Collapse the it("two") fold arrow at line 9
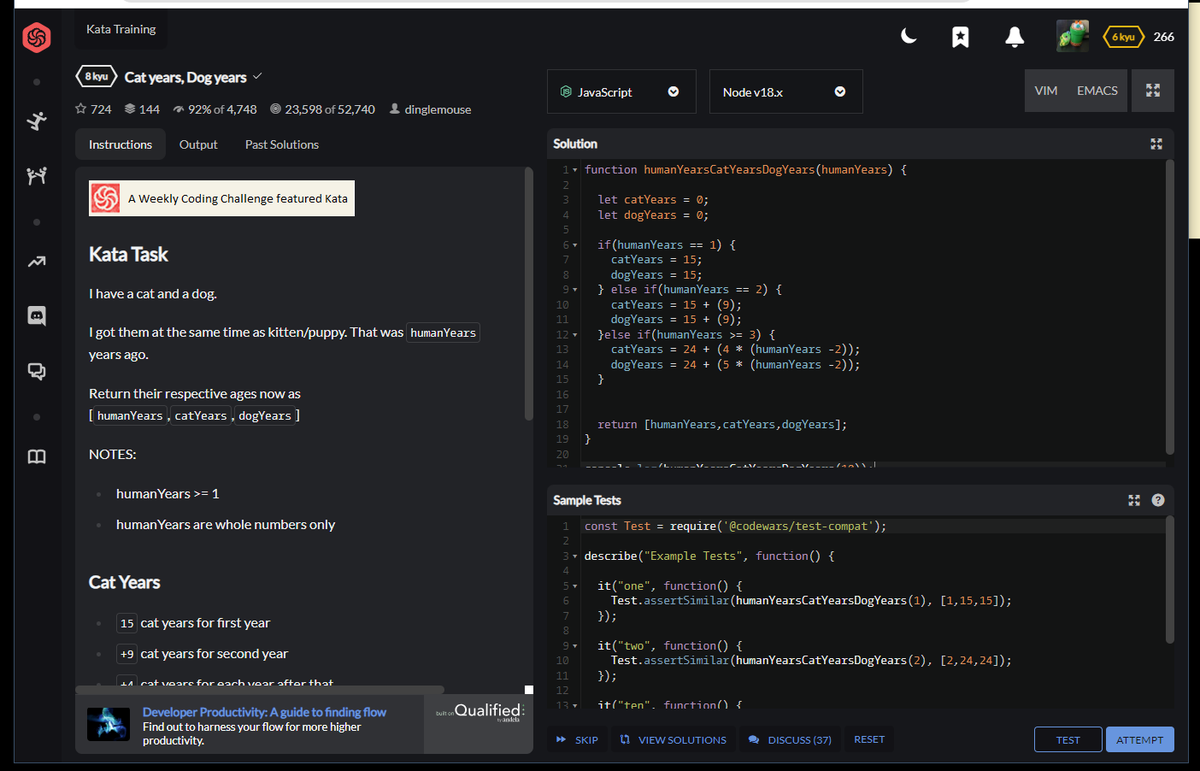Image resolution: width=1200 pixels, height=771 pixels. click(574, 646)
